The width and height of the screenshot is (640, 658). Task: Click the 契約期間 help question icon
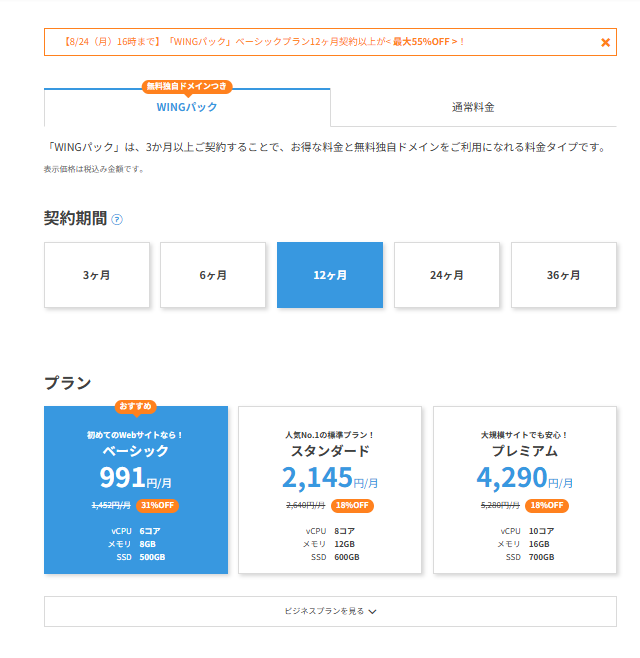tap(117, 219)
